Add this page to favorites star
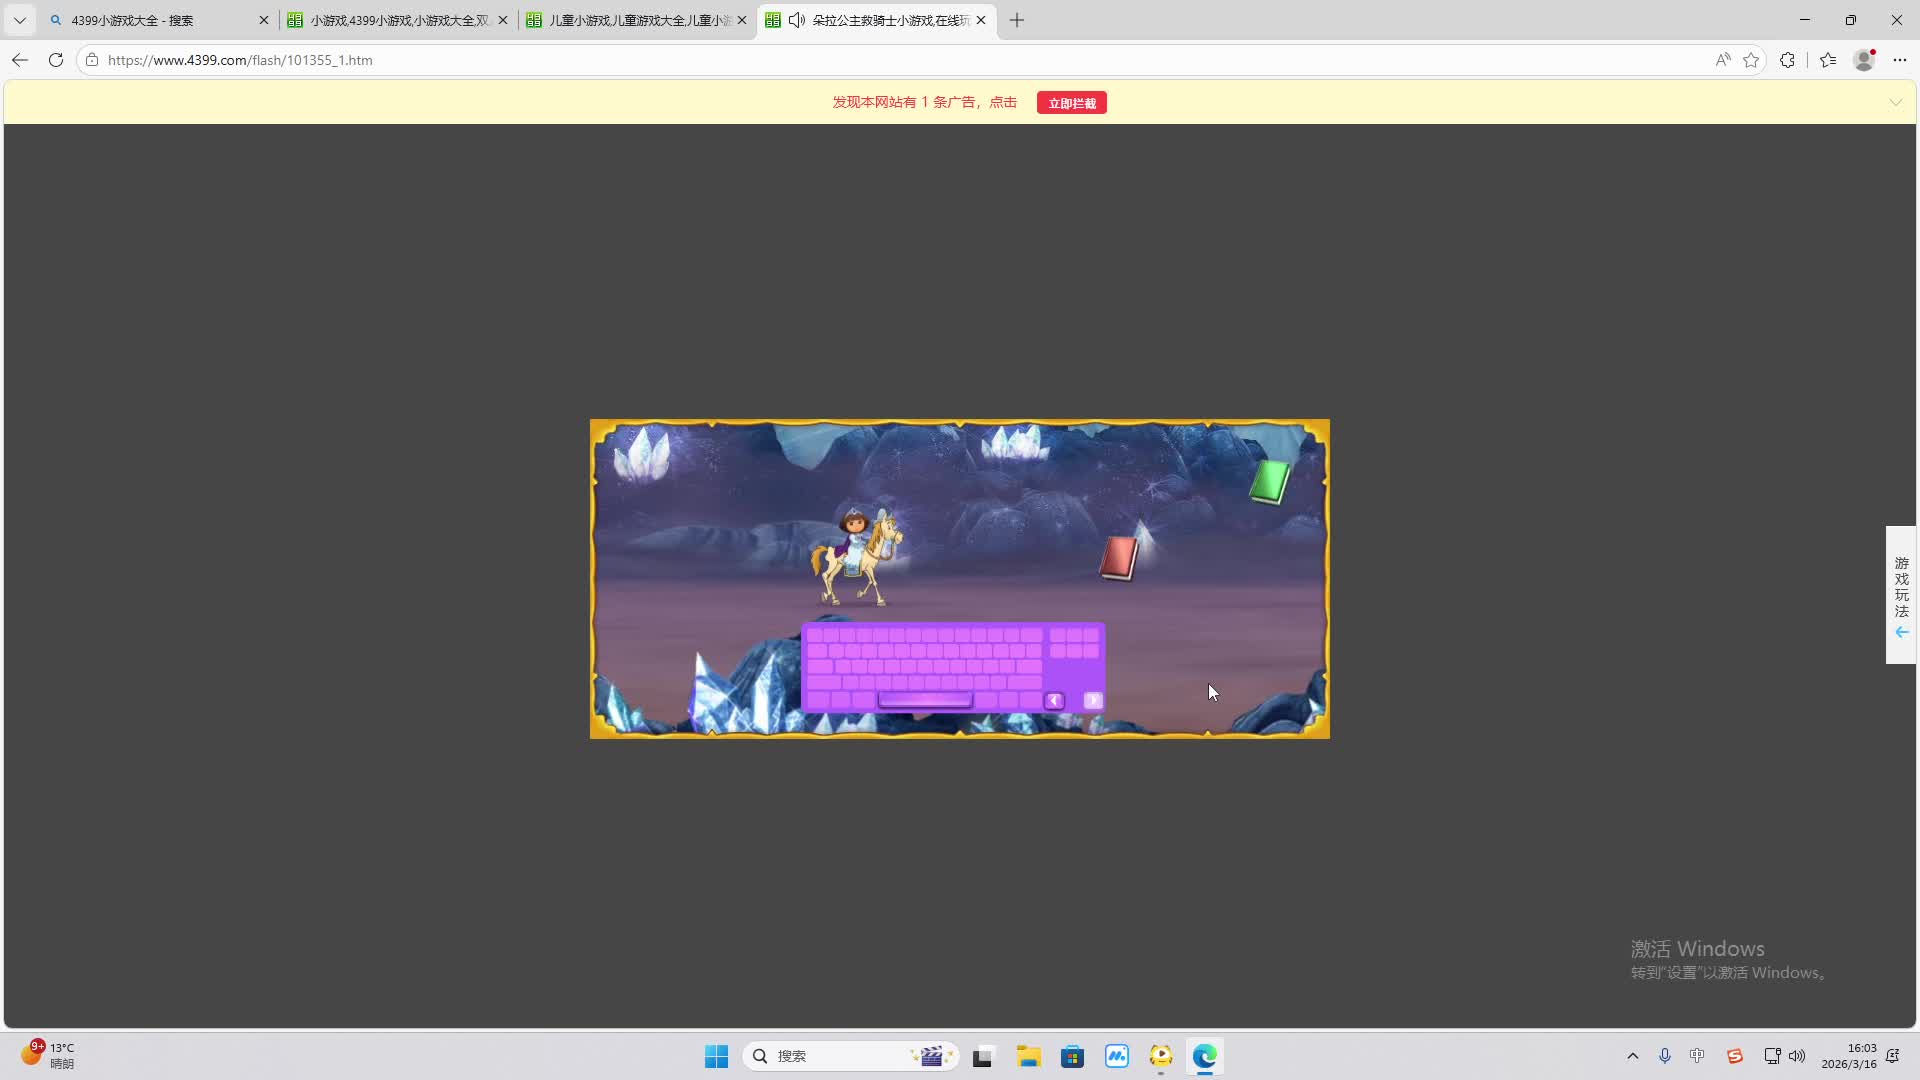The width and height of the screenshot is (1920, 1080). [1751, 60]
